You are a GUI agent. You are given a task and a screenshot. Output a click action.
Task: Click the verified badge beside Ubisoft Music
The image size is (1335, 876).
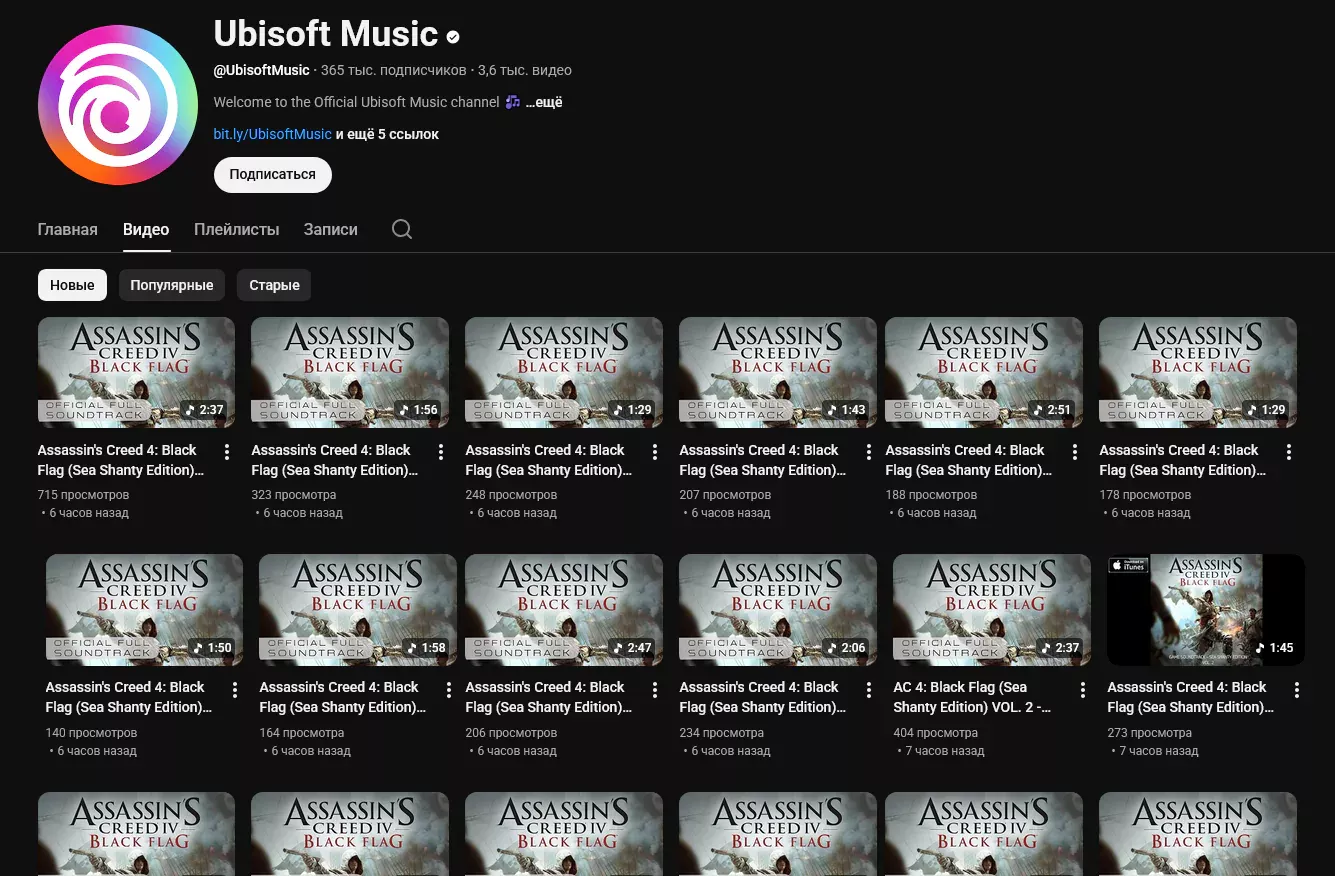click(453, 37)
